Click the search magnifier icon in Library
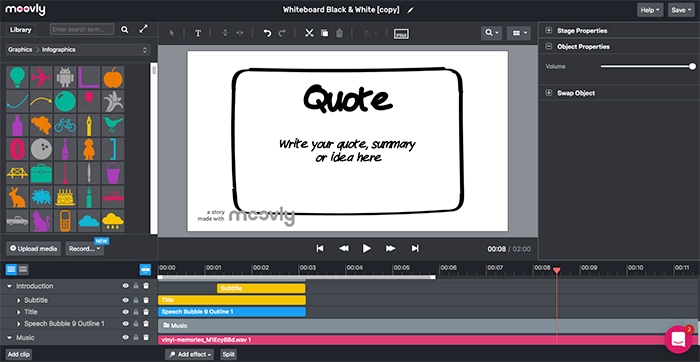 tap(125, 29)
